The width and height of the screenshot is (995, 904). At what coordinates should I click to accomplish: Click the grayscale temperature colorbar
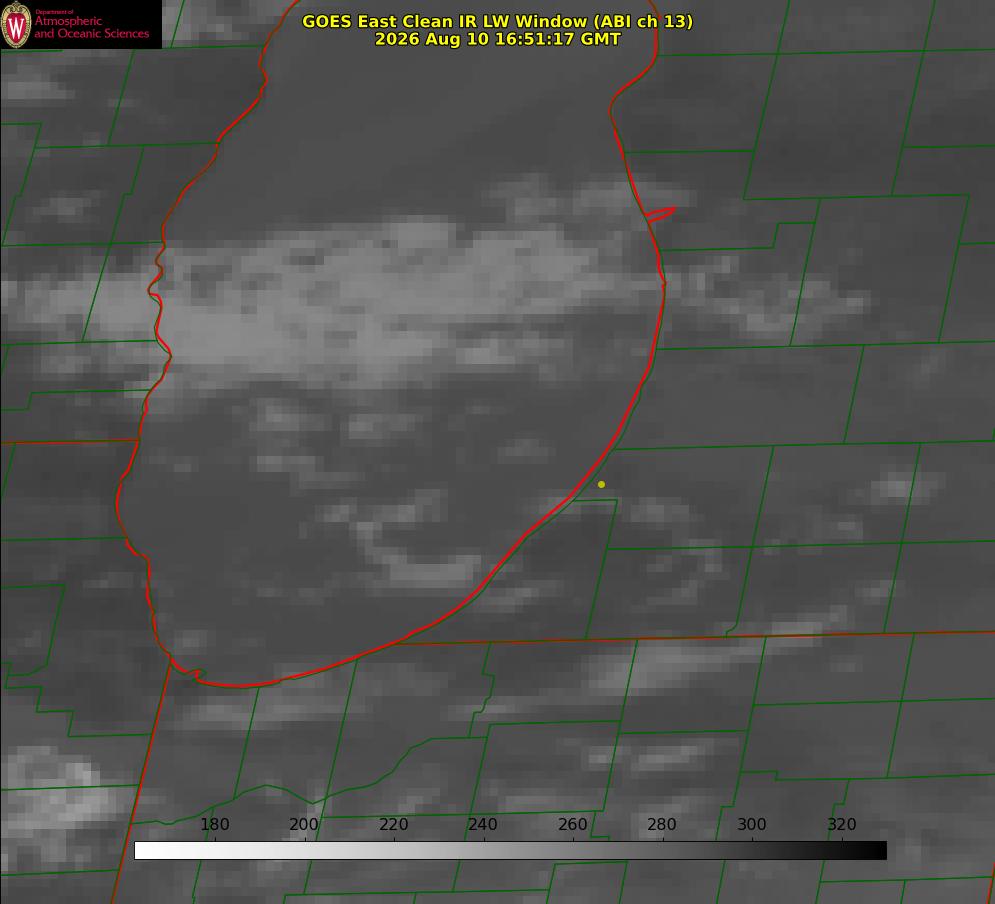(x=510, y=850)
